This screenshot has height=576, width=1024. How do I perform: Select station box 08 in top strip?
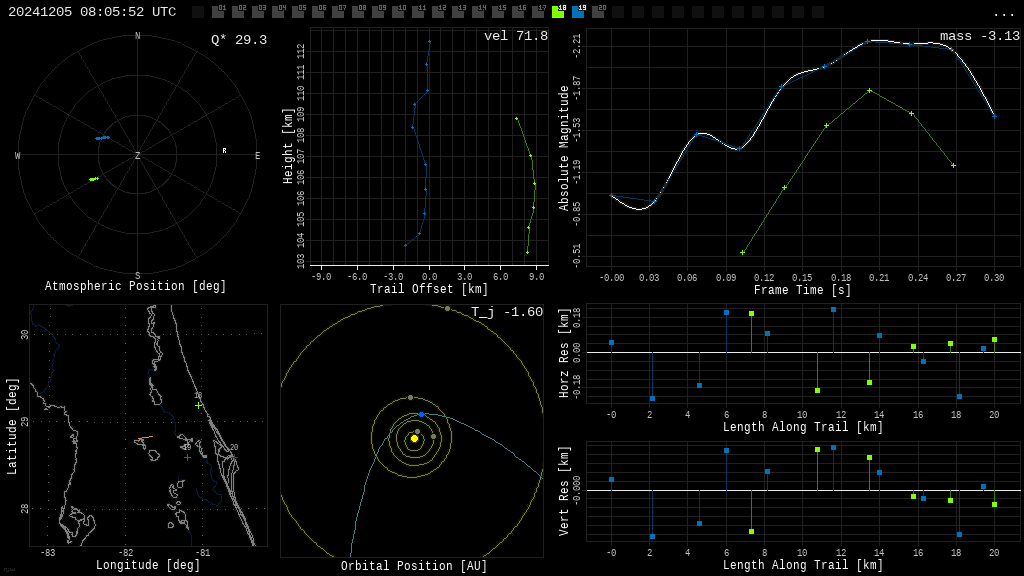point(358,12)
